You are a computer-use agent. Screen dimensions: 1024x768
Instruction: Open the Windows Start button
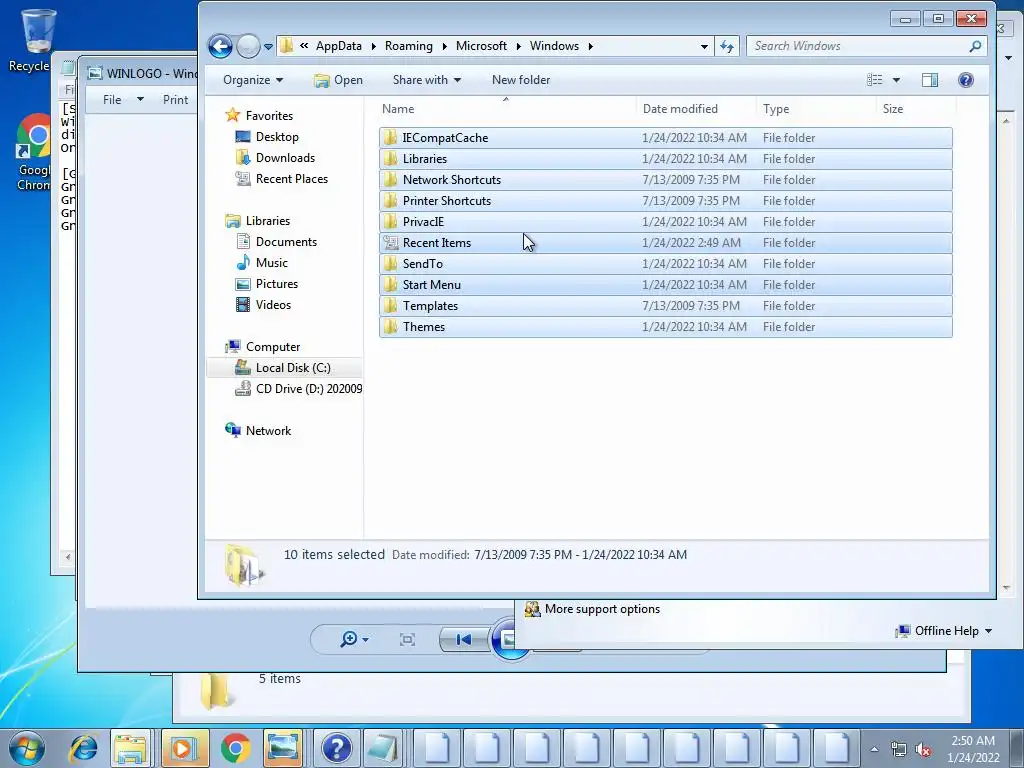27,748
